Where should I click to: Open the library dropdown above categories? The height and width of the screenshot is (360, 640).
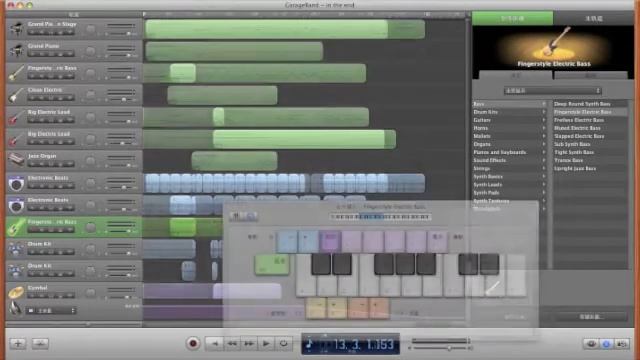[553, 91]
